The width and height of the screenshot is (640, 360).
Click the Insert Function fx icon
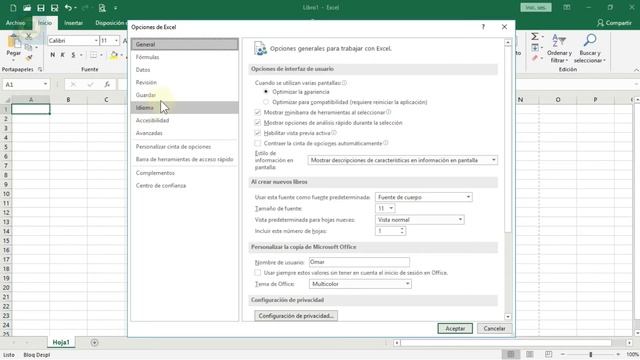point(107,84)
